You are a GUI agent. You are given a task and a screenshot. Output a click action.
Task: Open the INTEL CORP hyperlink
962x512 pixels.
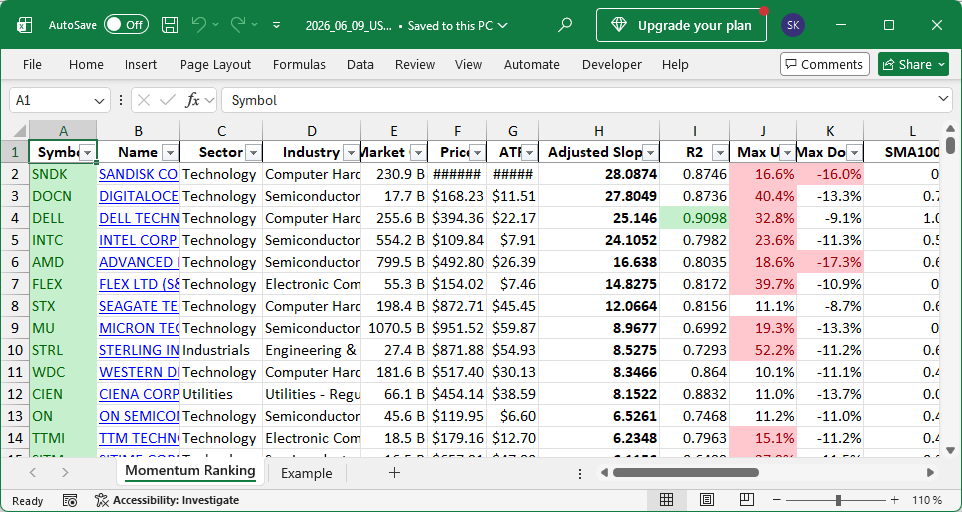coord(139,240)
